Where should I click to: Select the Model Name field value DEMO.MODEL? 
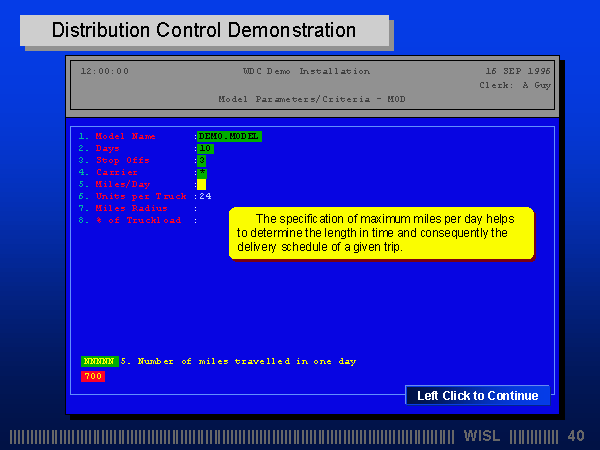pos(229,137)
